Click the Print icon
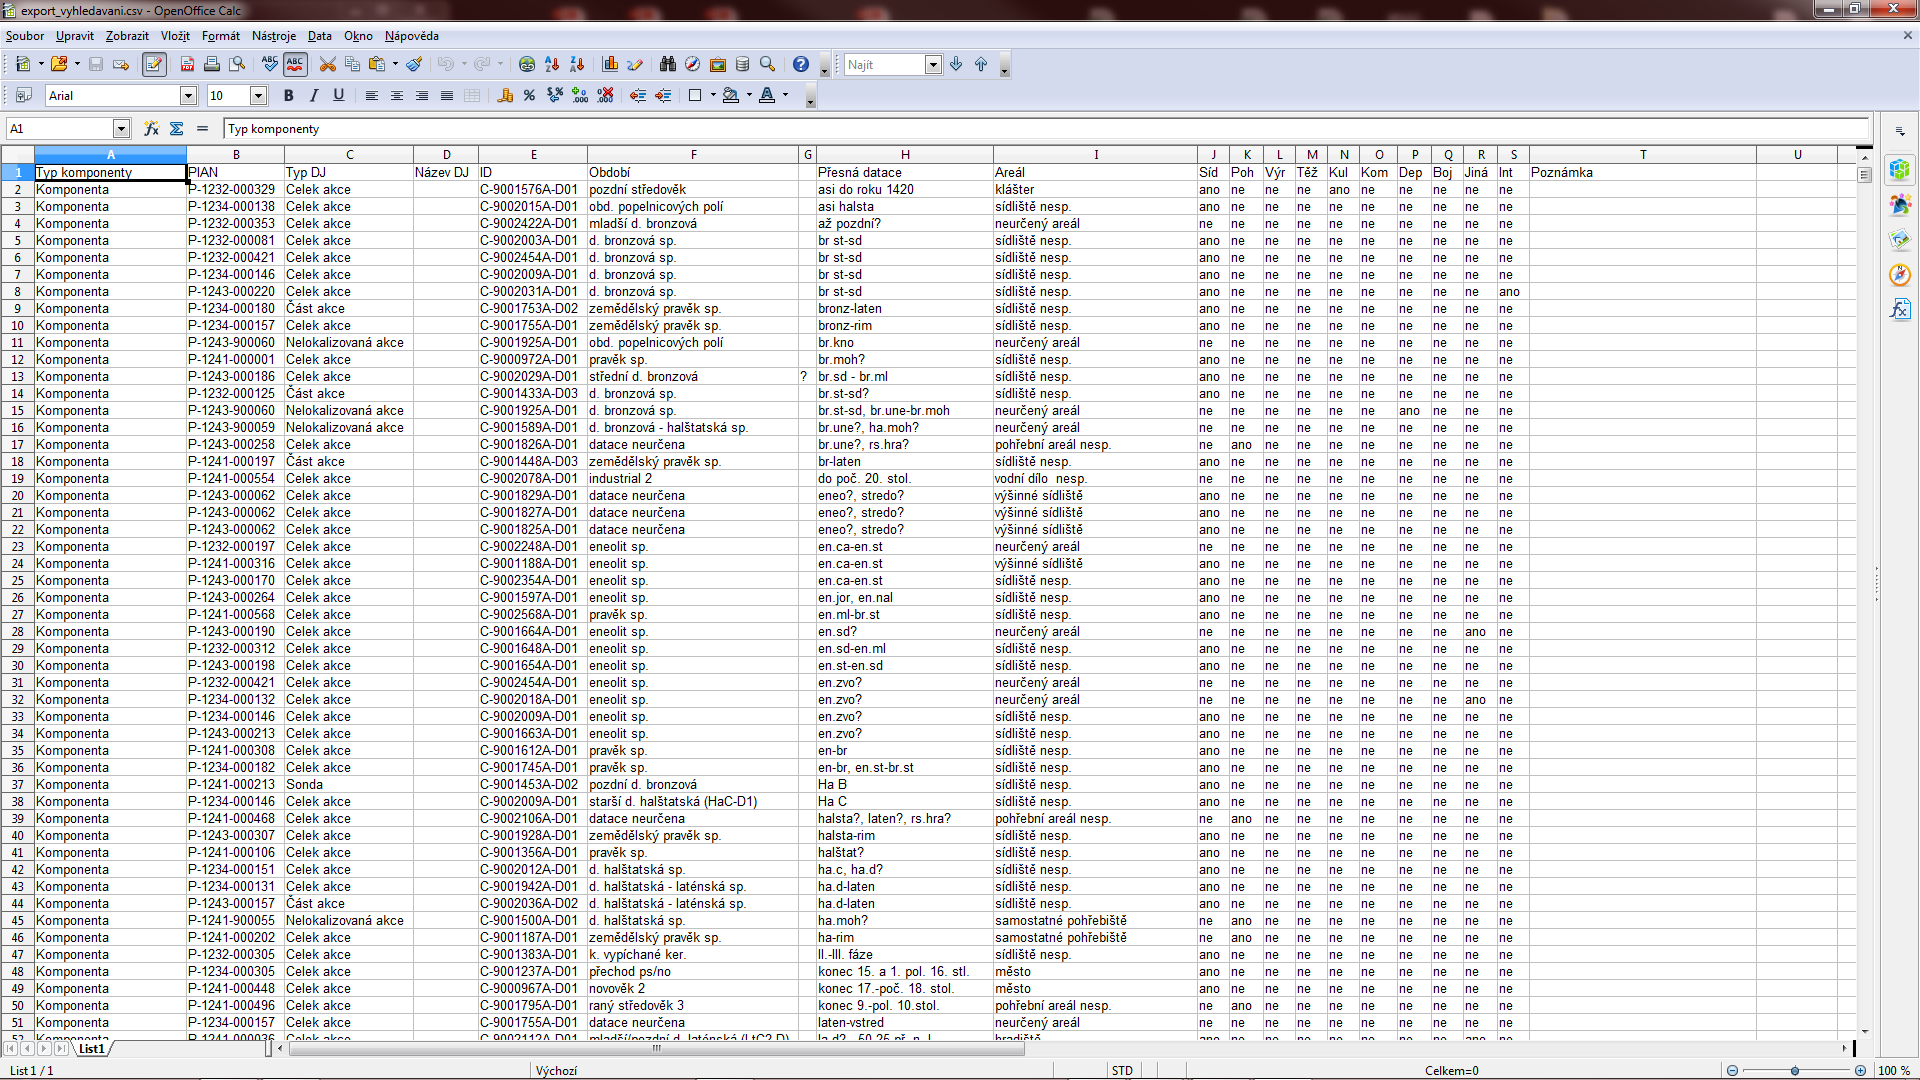This screenshot has height=1080, width=1920. 212,64
